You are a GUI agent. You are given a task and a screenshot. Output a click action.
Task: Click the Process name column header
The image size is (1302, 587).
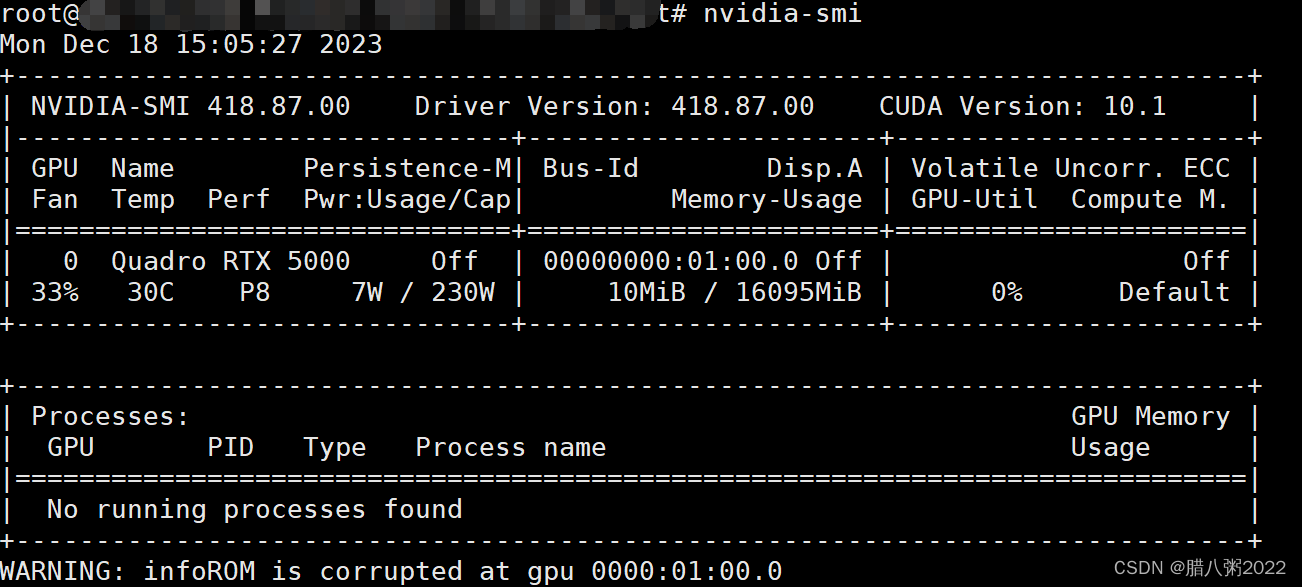511,447
